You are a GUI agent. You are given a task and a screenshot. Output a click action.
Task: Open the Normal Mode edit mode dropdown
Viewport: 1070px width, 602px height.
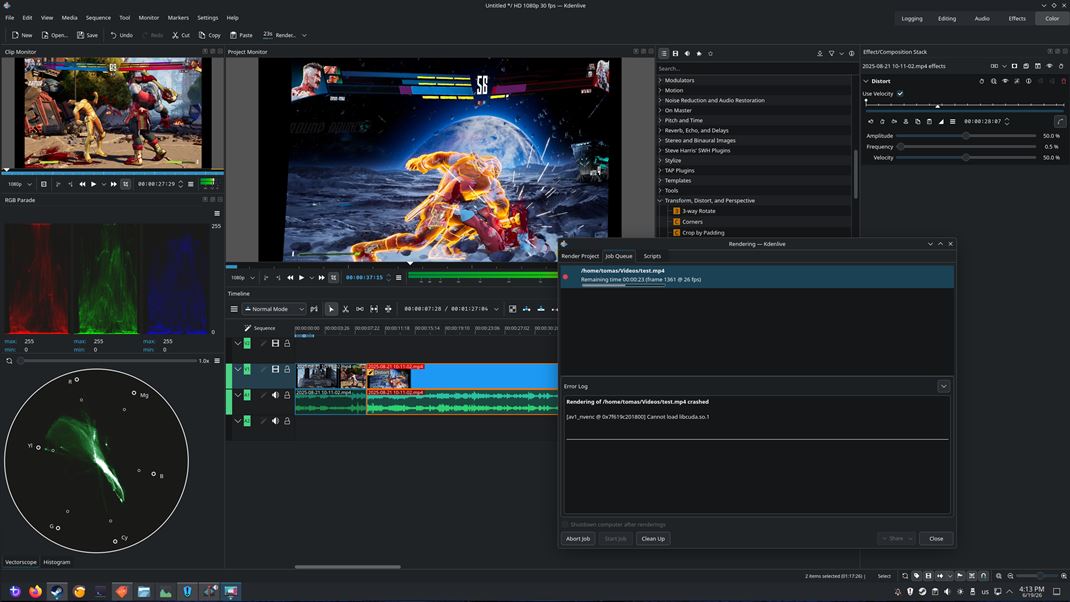pyautogui.click(x=274, y=309)
